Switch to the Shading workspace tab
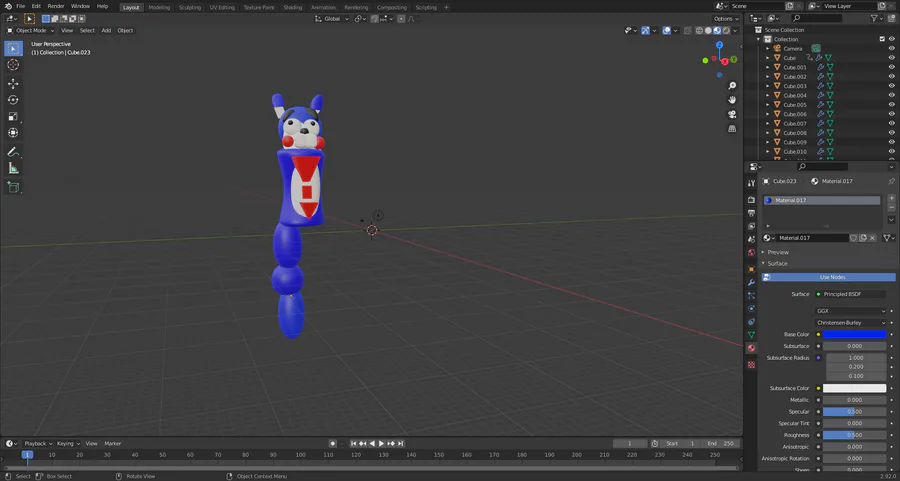This screenshot has width=900, height=481. (293, 7)
